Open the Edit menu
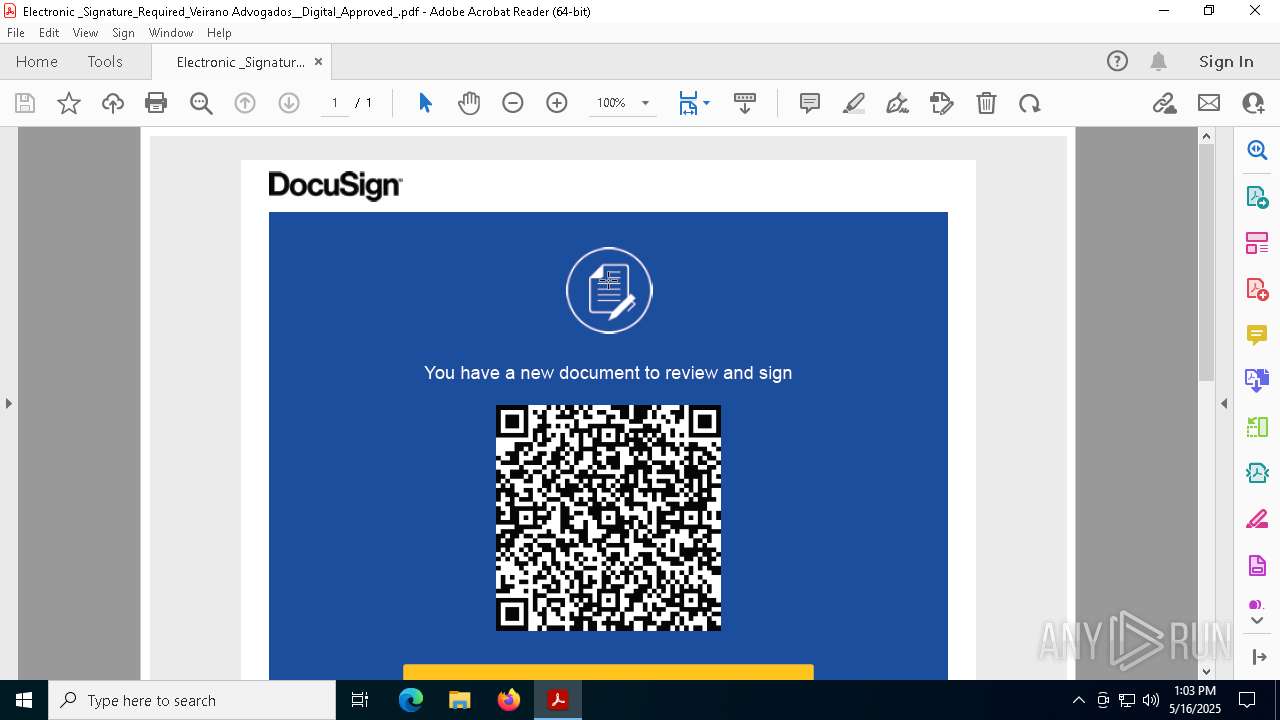The width and height of the screenshot is (1280, 720). point(49,33)
